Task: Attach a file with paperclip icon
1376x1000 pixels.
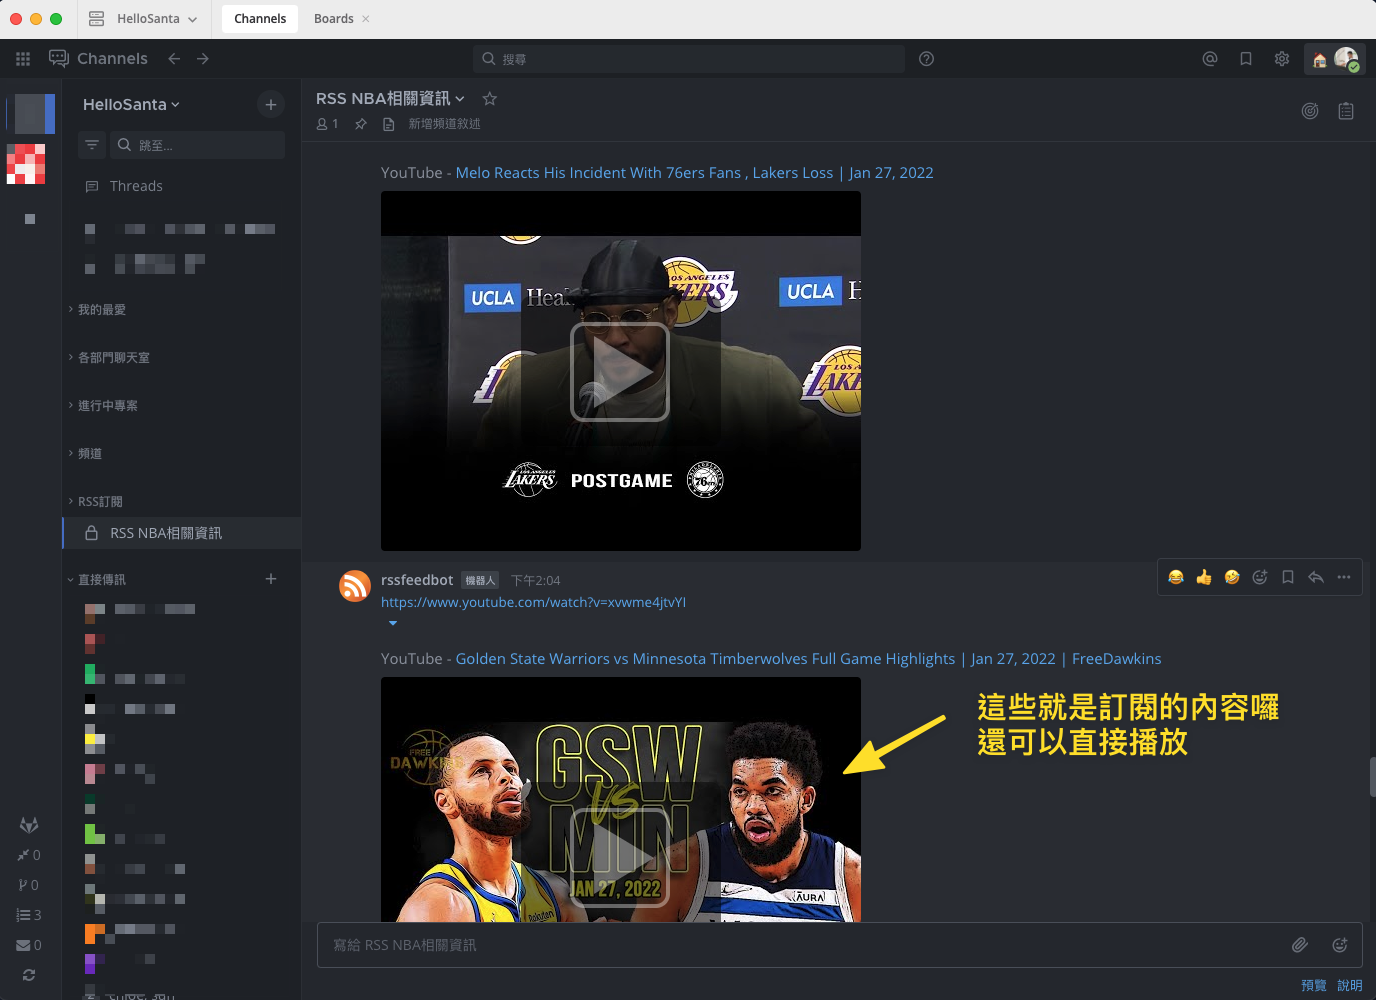Action: click(1300, 945)
